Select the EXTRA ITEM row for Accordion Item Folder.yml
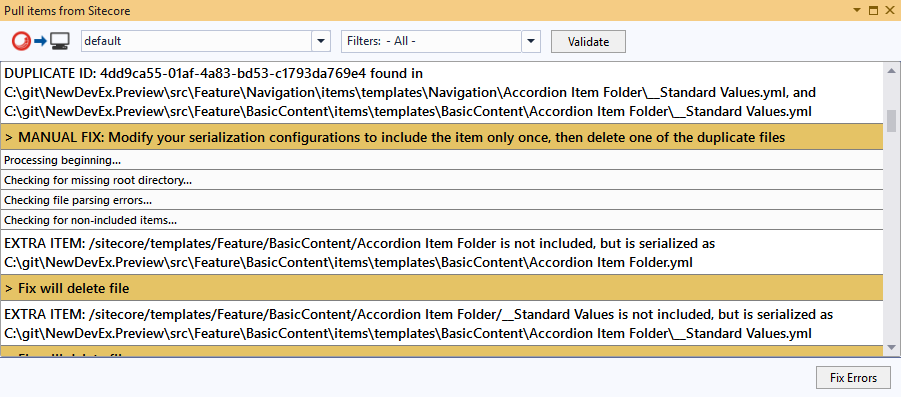This screenshot has height=397, width=901. point(442,252)
